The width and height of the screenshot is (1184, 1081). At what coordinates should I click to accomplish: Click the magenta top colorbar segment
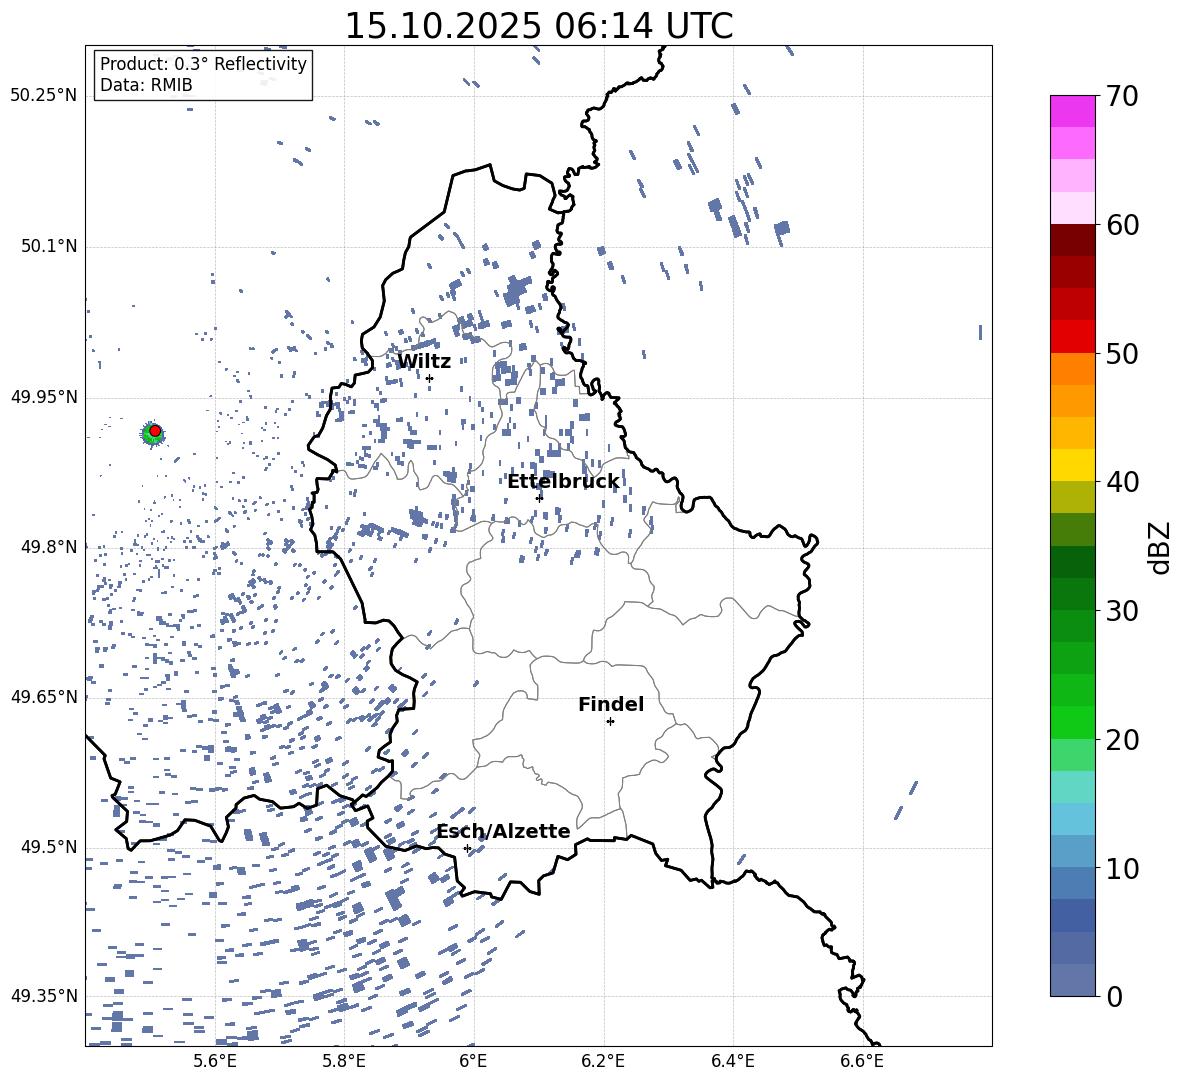1072,111
